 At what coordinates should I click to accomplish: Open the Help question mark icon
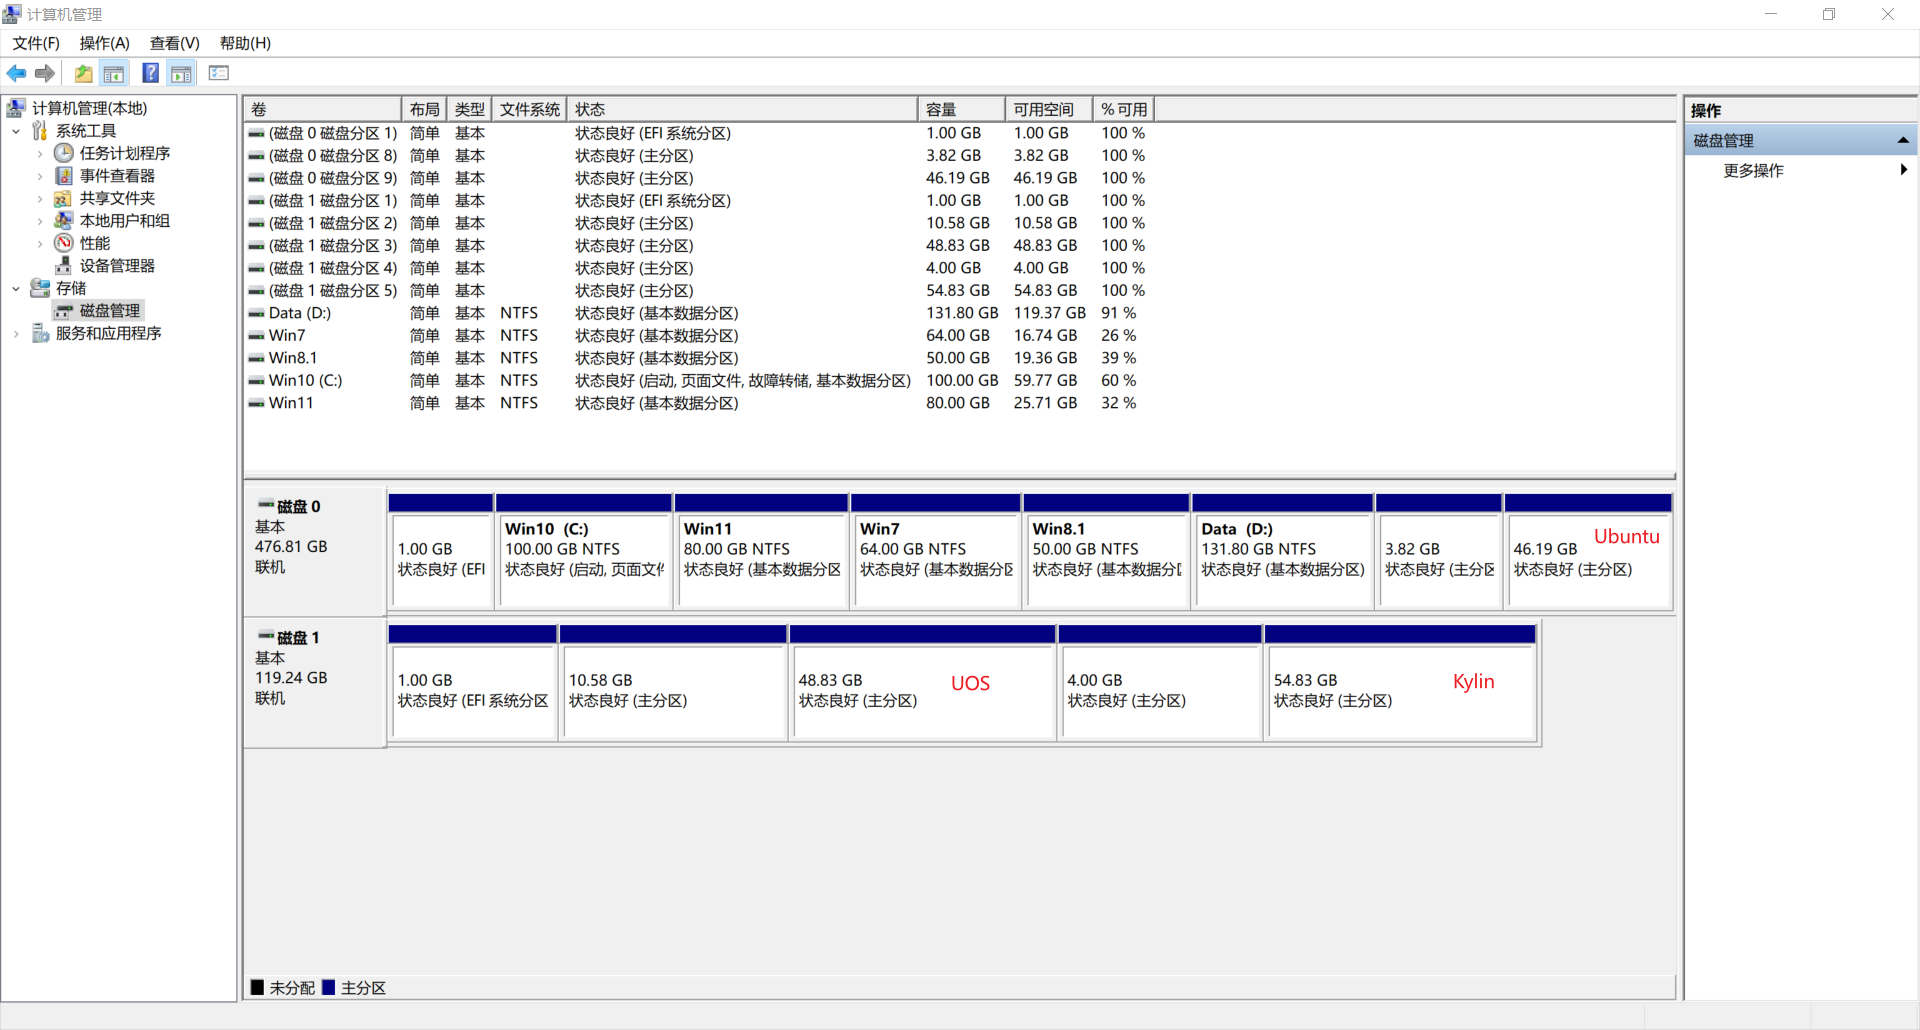point(150,73)
